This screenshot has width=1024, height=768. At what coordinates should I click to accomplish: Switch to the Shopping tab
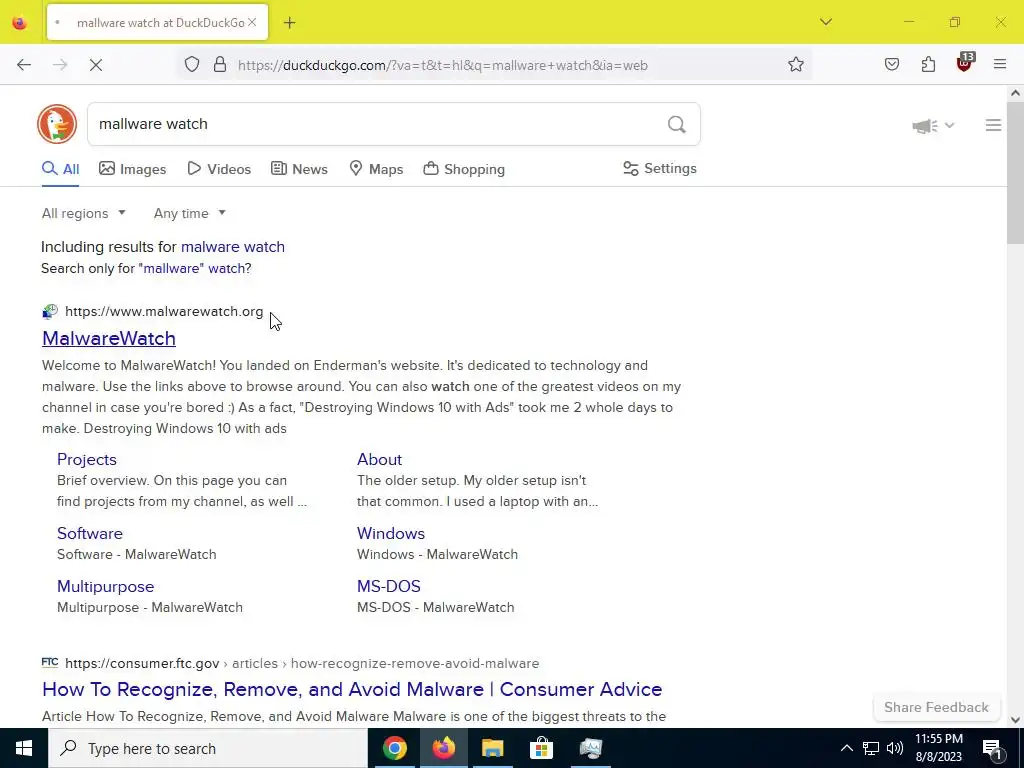(x=464, y=169)
